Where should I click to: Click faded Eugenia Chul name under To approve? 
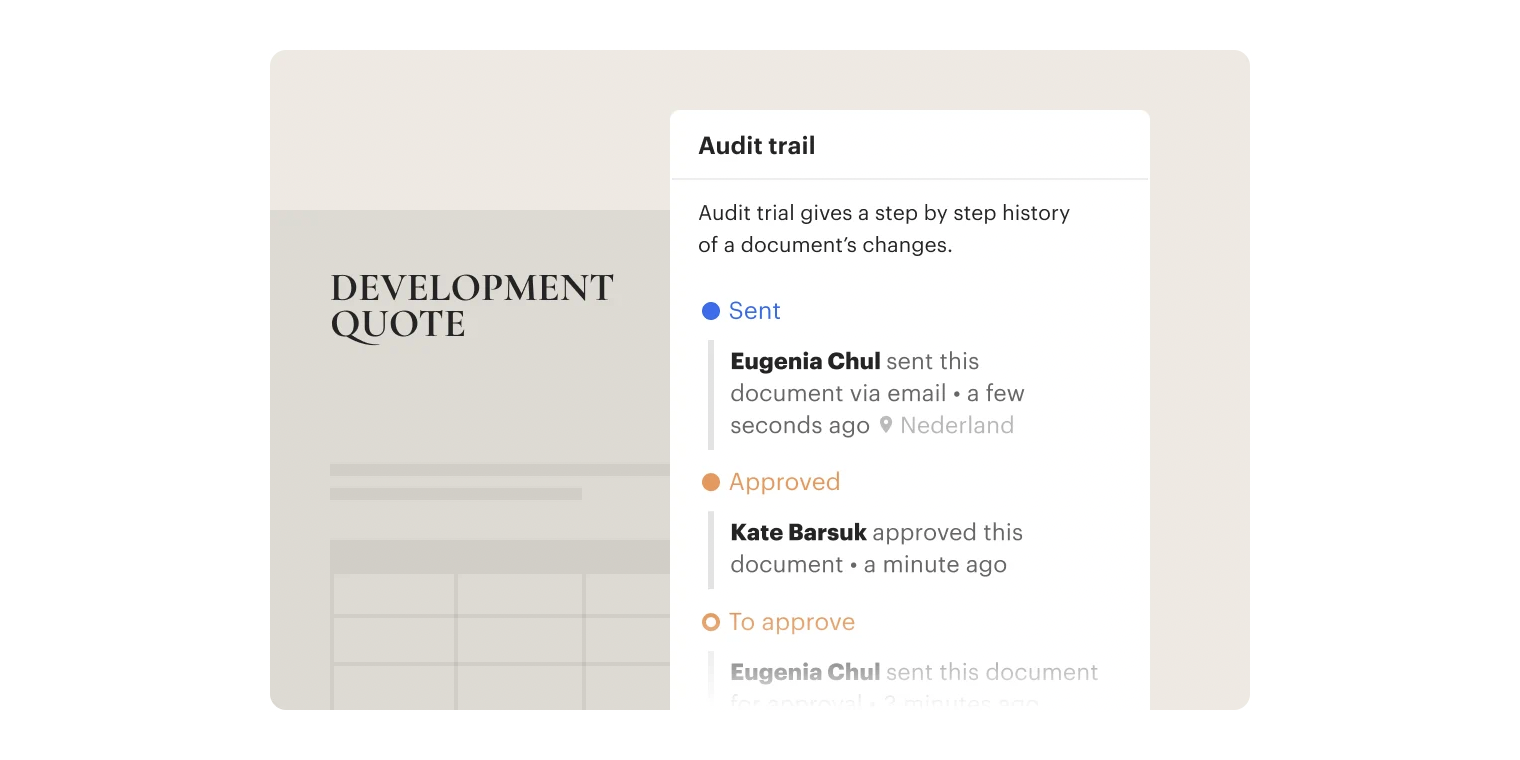(805, 672)
